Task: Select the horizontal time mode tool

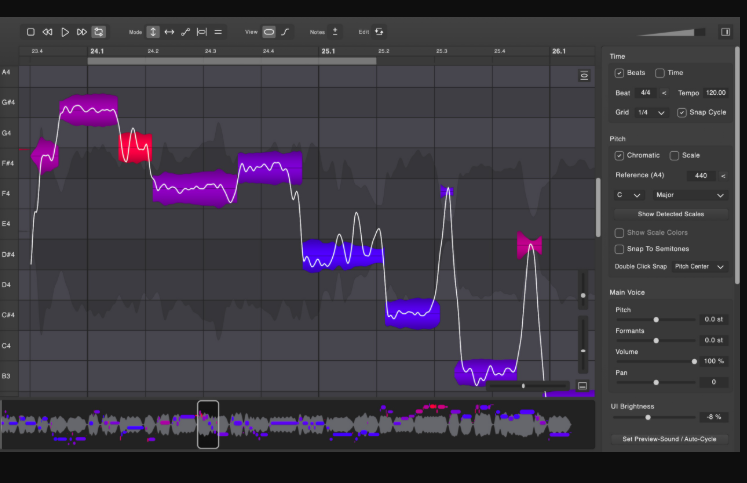Action: point(169,32)
